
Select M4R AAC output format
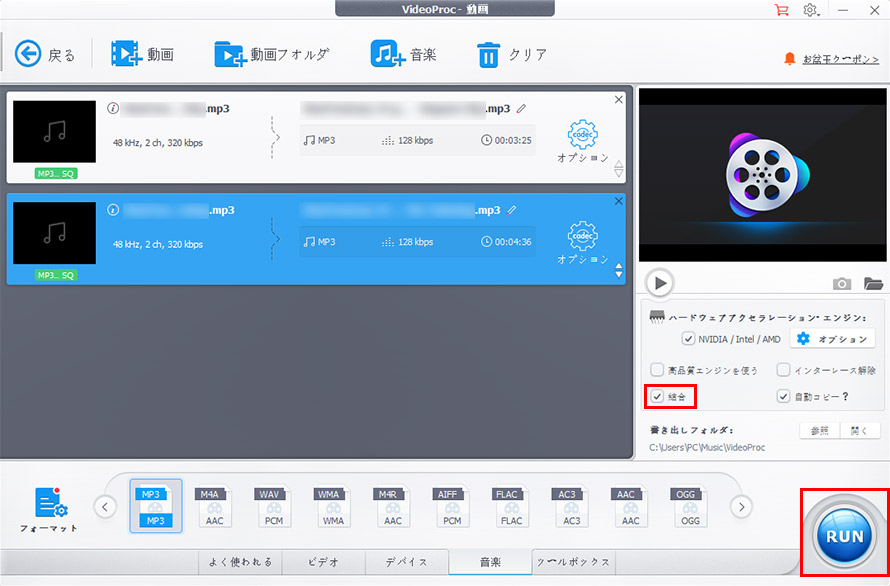[393, 506]
